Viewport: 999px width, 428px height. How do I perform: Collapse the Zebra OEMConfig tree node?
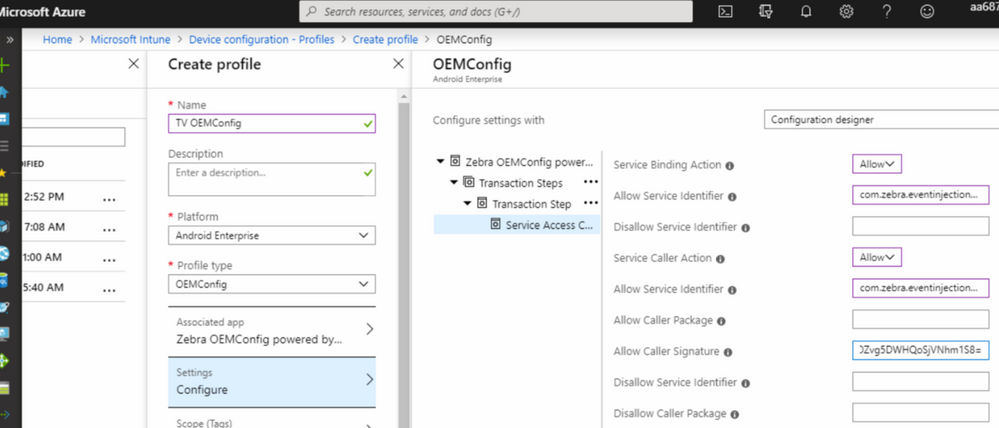[440, 161]
